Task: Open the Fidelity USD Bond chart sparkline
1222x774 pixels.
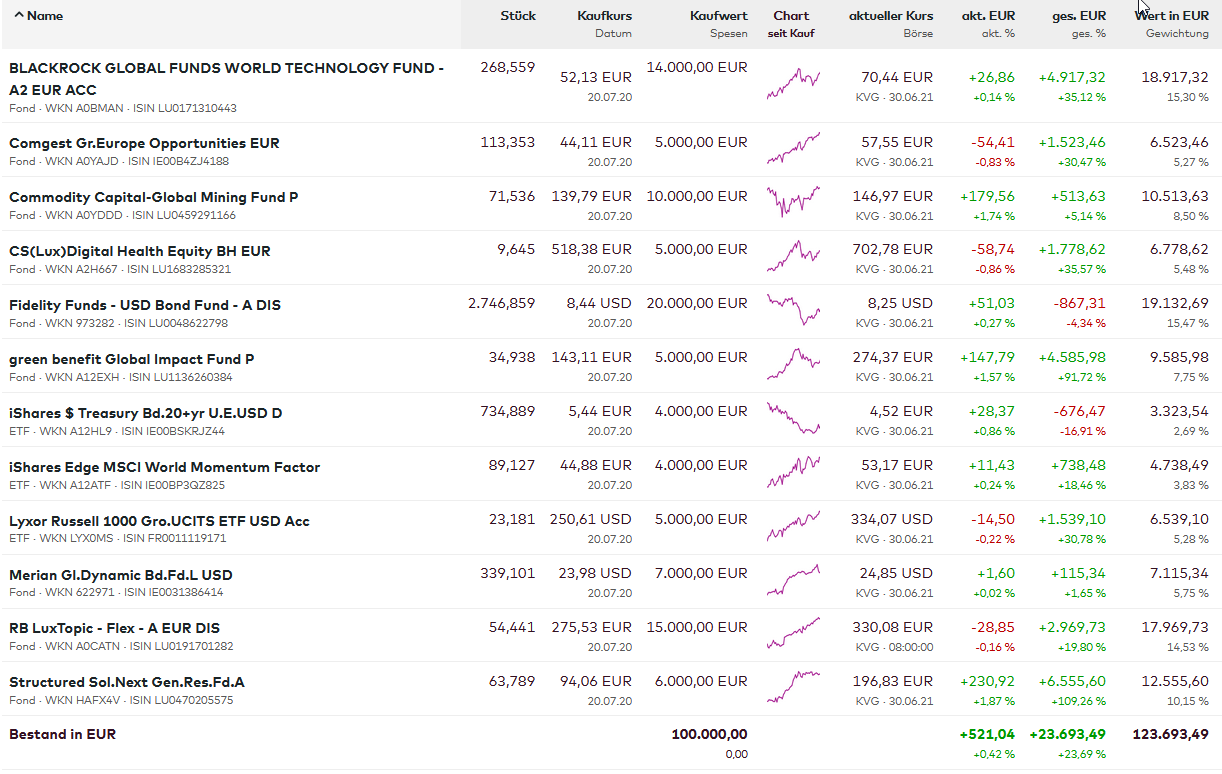Action: pyautogui.click(x=793, y=309)
